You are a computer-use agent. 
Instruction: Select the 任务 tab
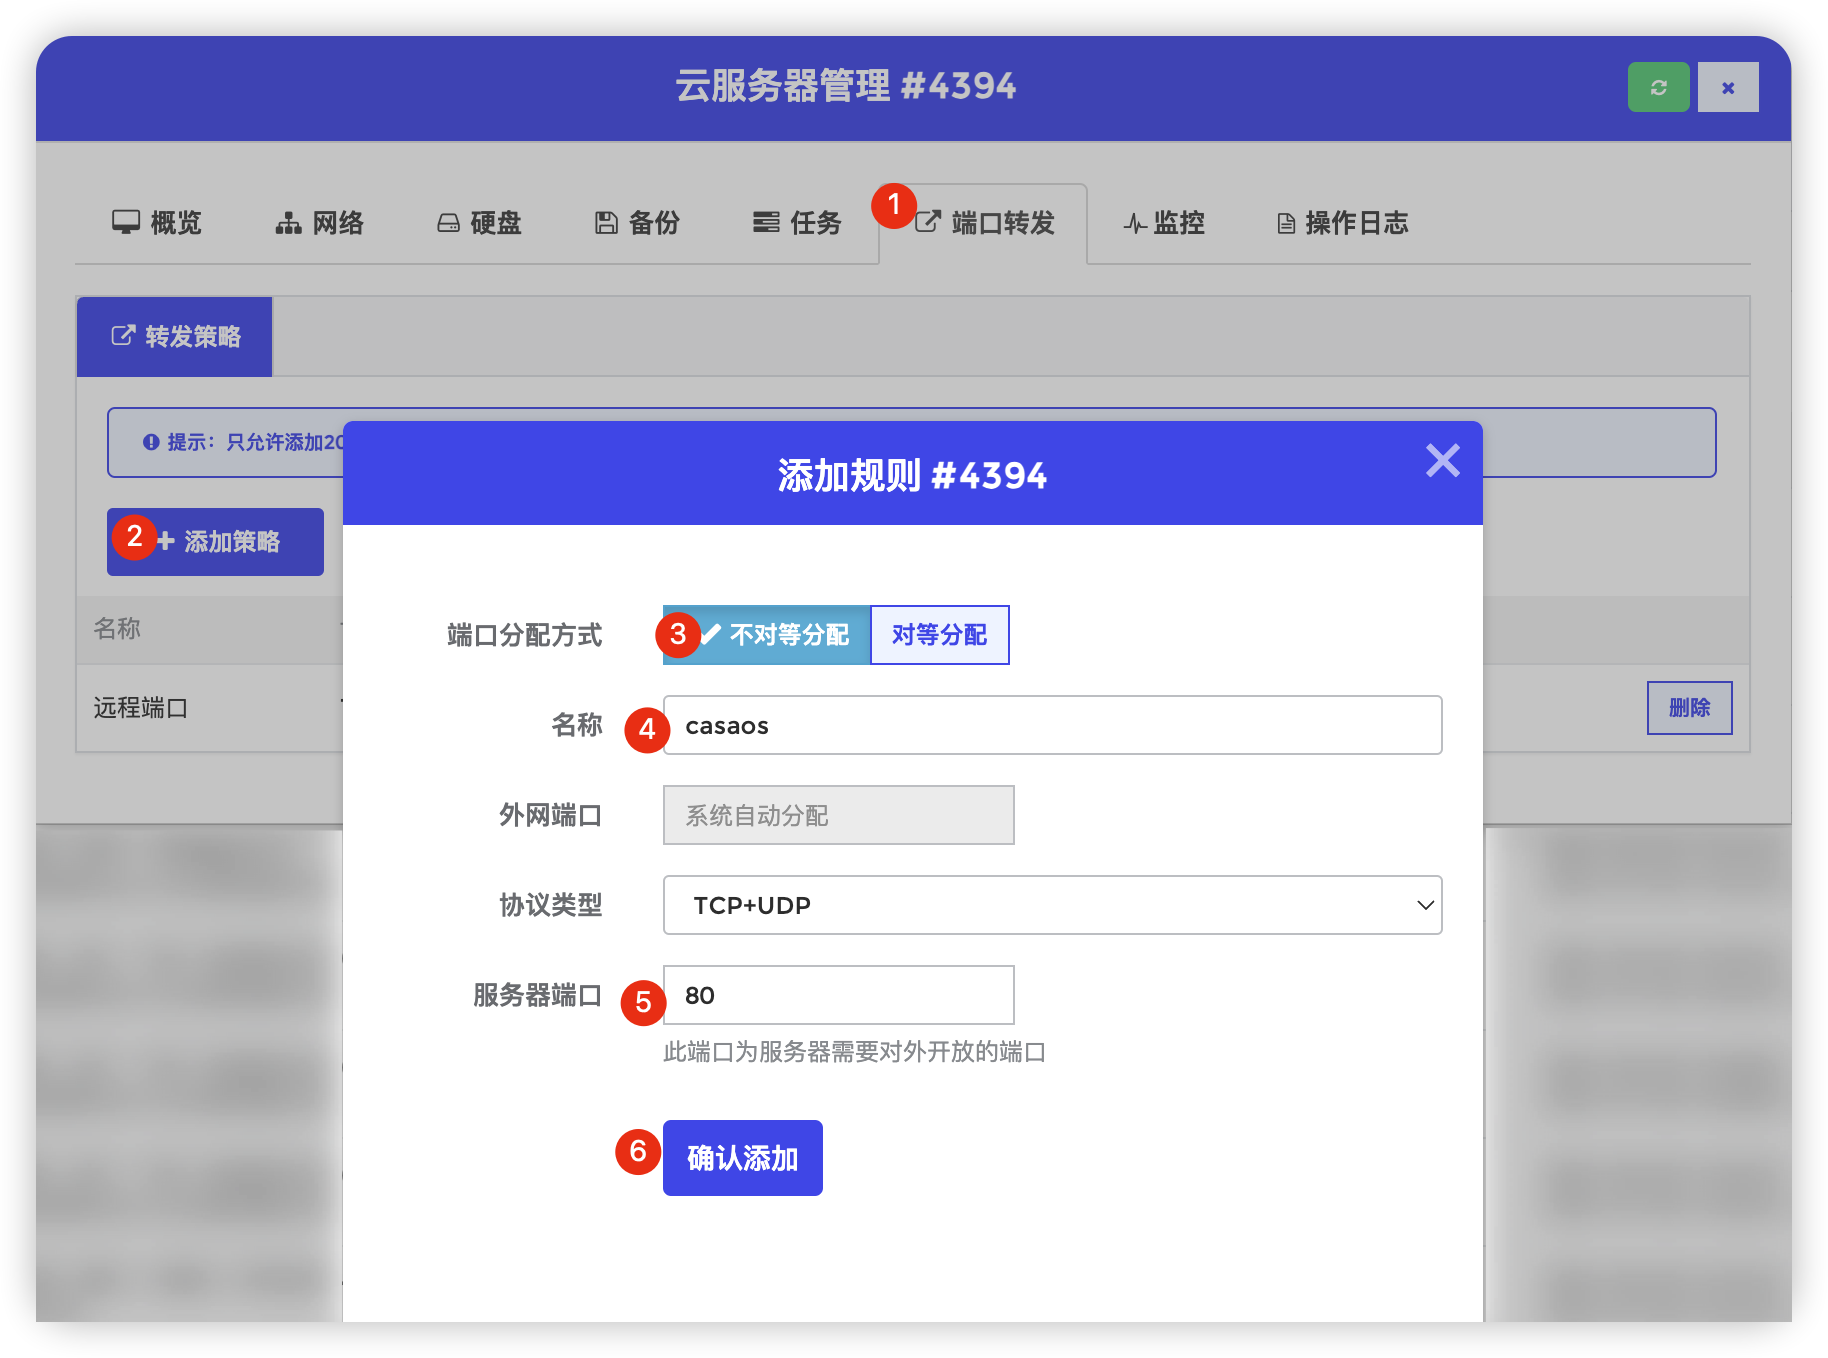797,222
